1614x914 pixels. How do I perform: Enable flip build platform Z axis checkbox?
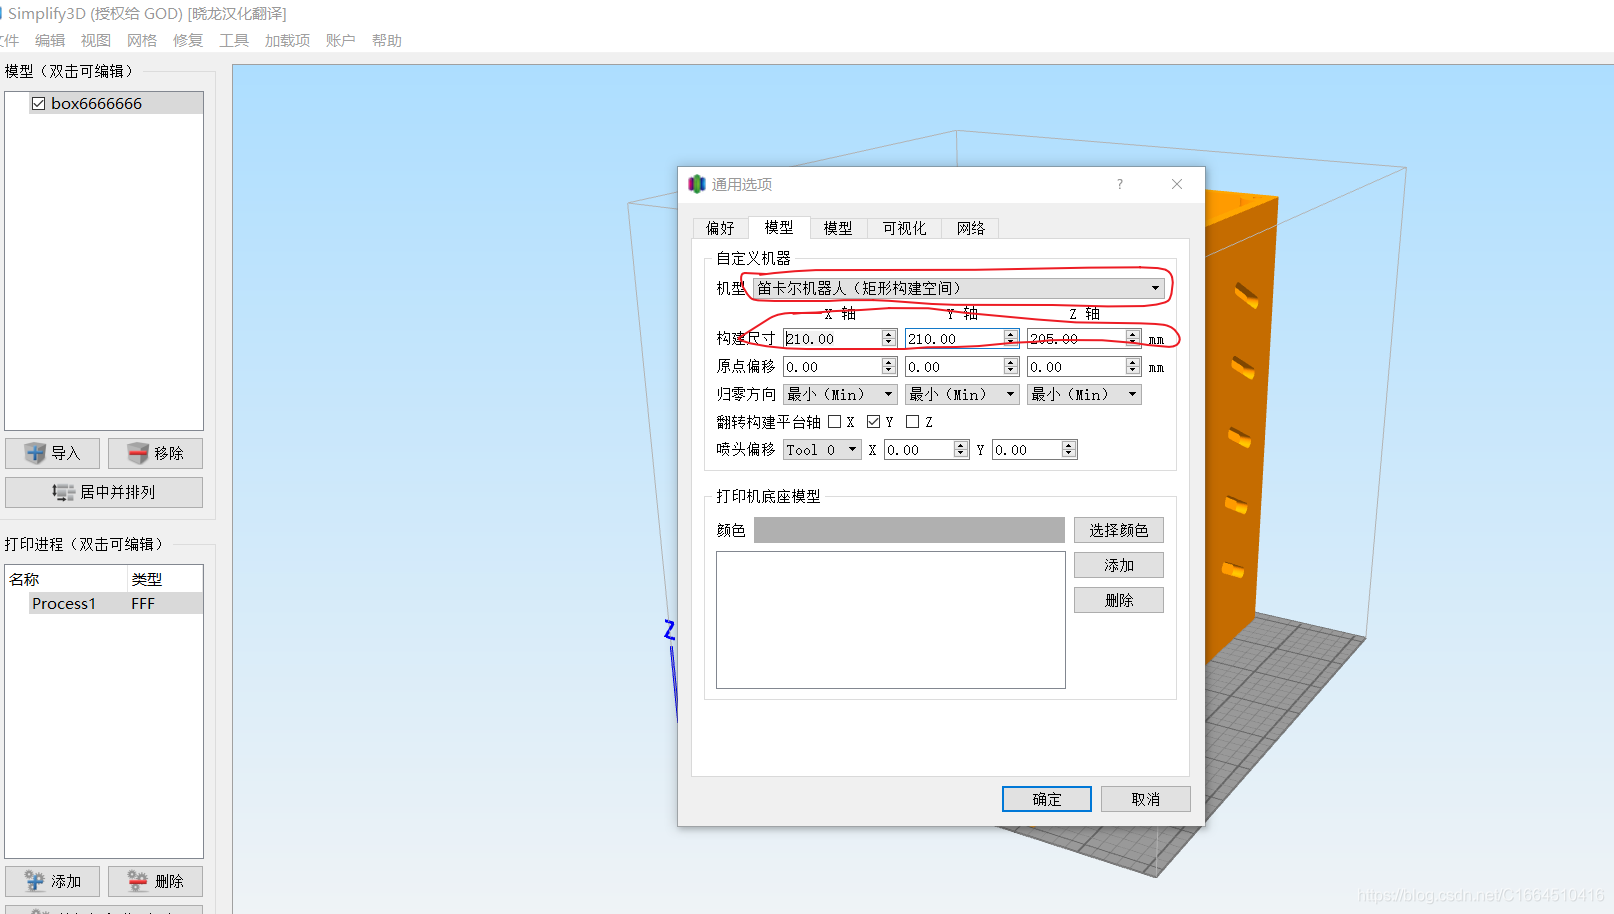(x=912, y=422)
